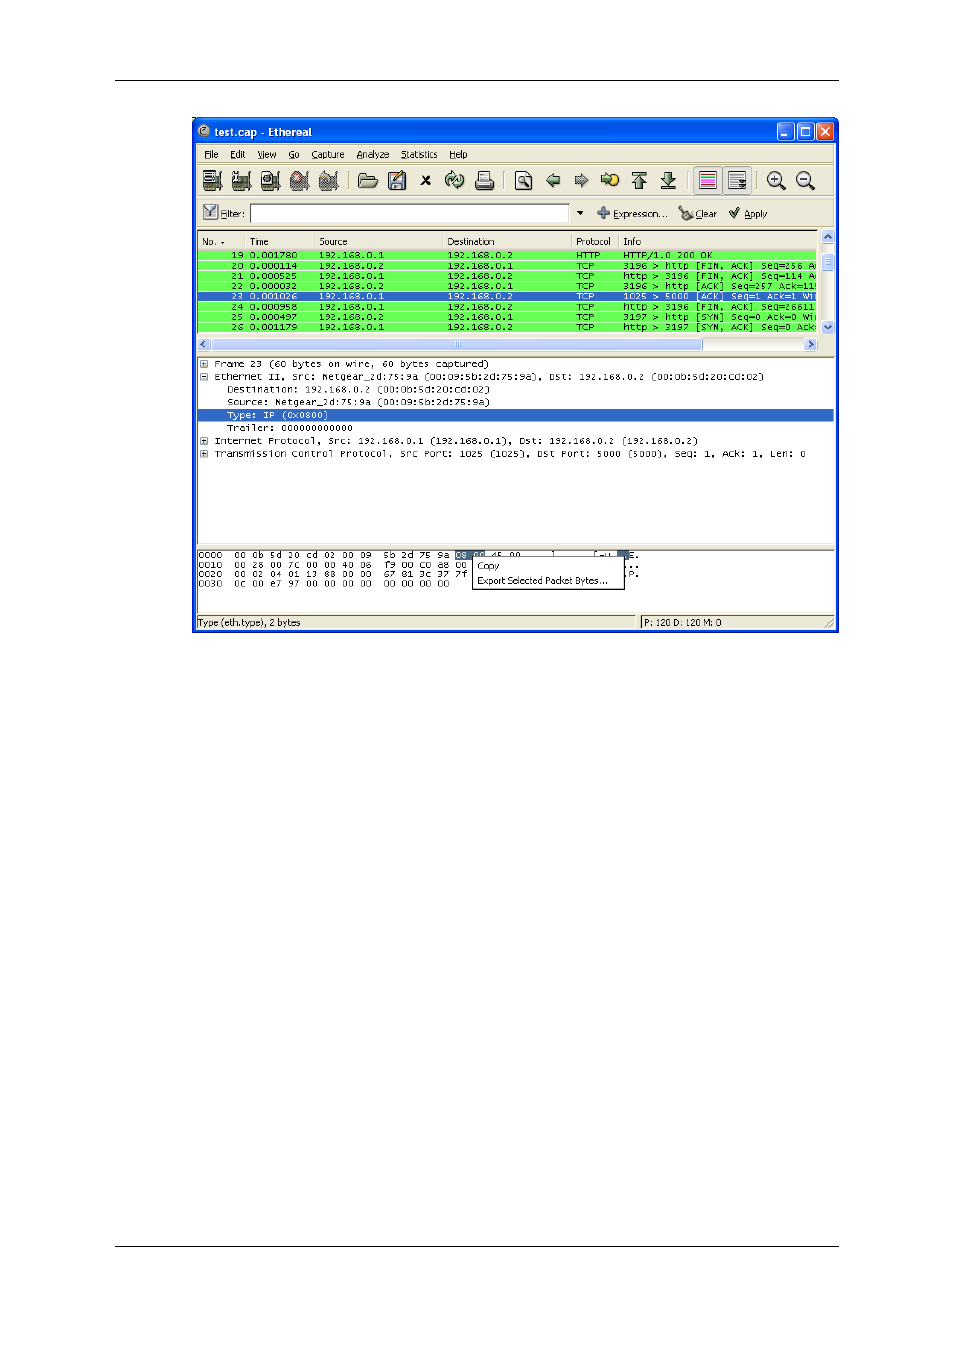Click the packet list horizontal scrollbar thumb
The image size is (954, 1351).
pos(457,344)
